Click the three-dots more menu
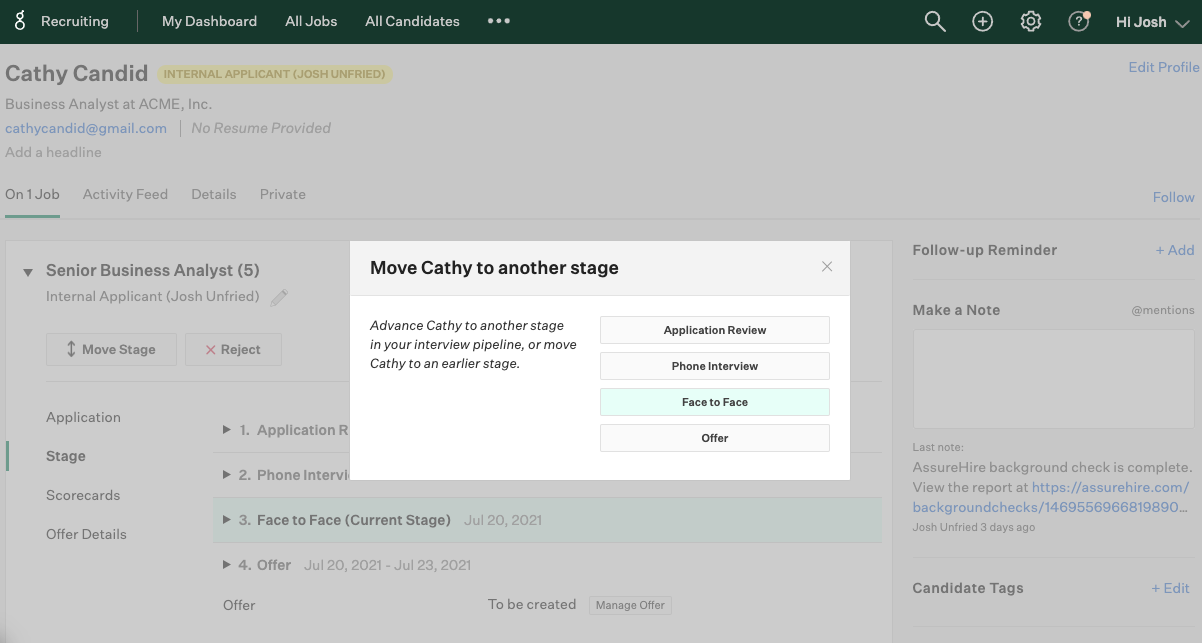The width and height of the screenshot is (1202, 643). [x=499, y=21]
